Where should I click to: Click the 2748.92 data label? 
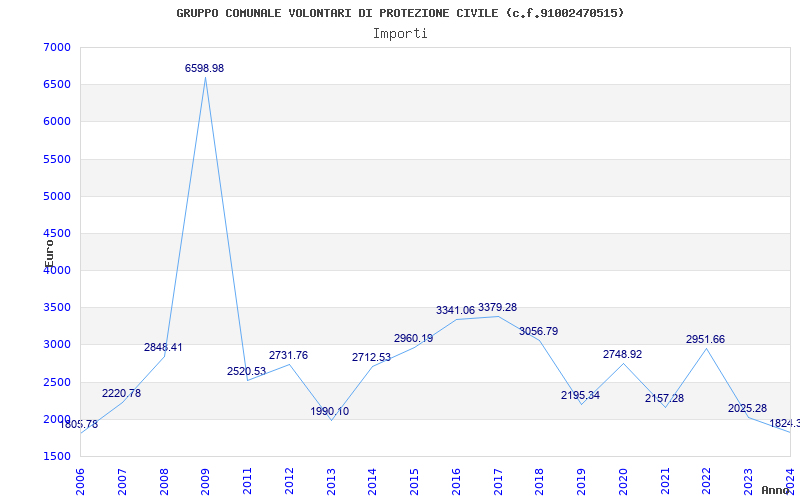tap(622, 355)
